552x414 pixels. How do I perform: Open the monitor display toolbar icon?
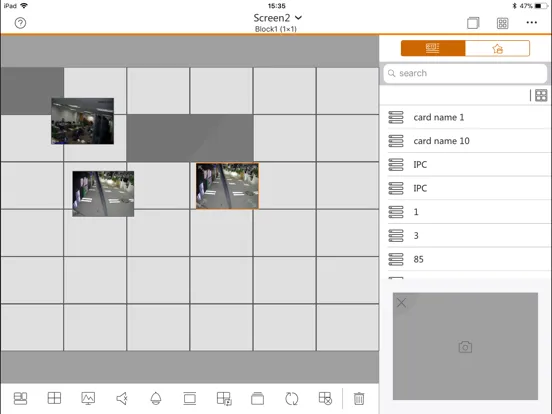pos(88,399)
